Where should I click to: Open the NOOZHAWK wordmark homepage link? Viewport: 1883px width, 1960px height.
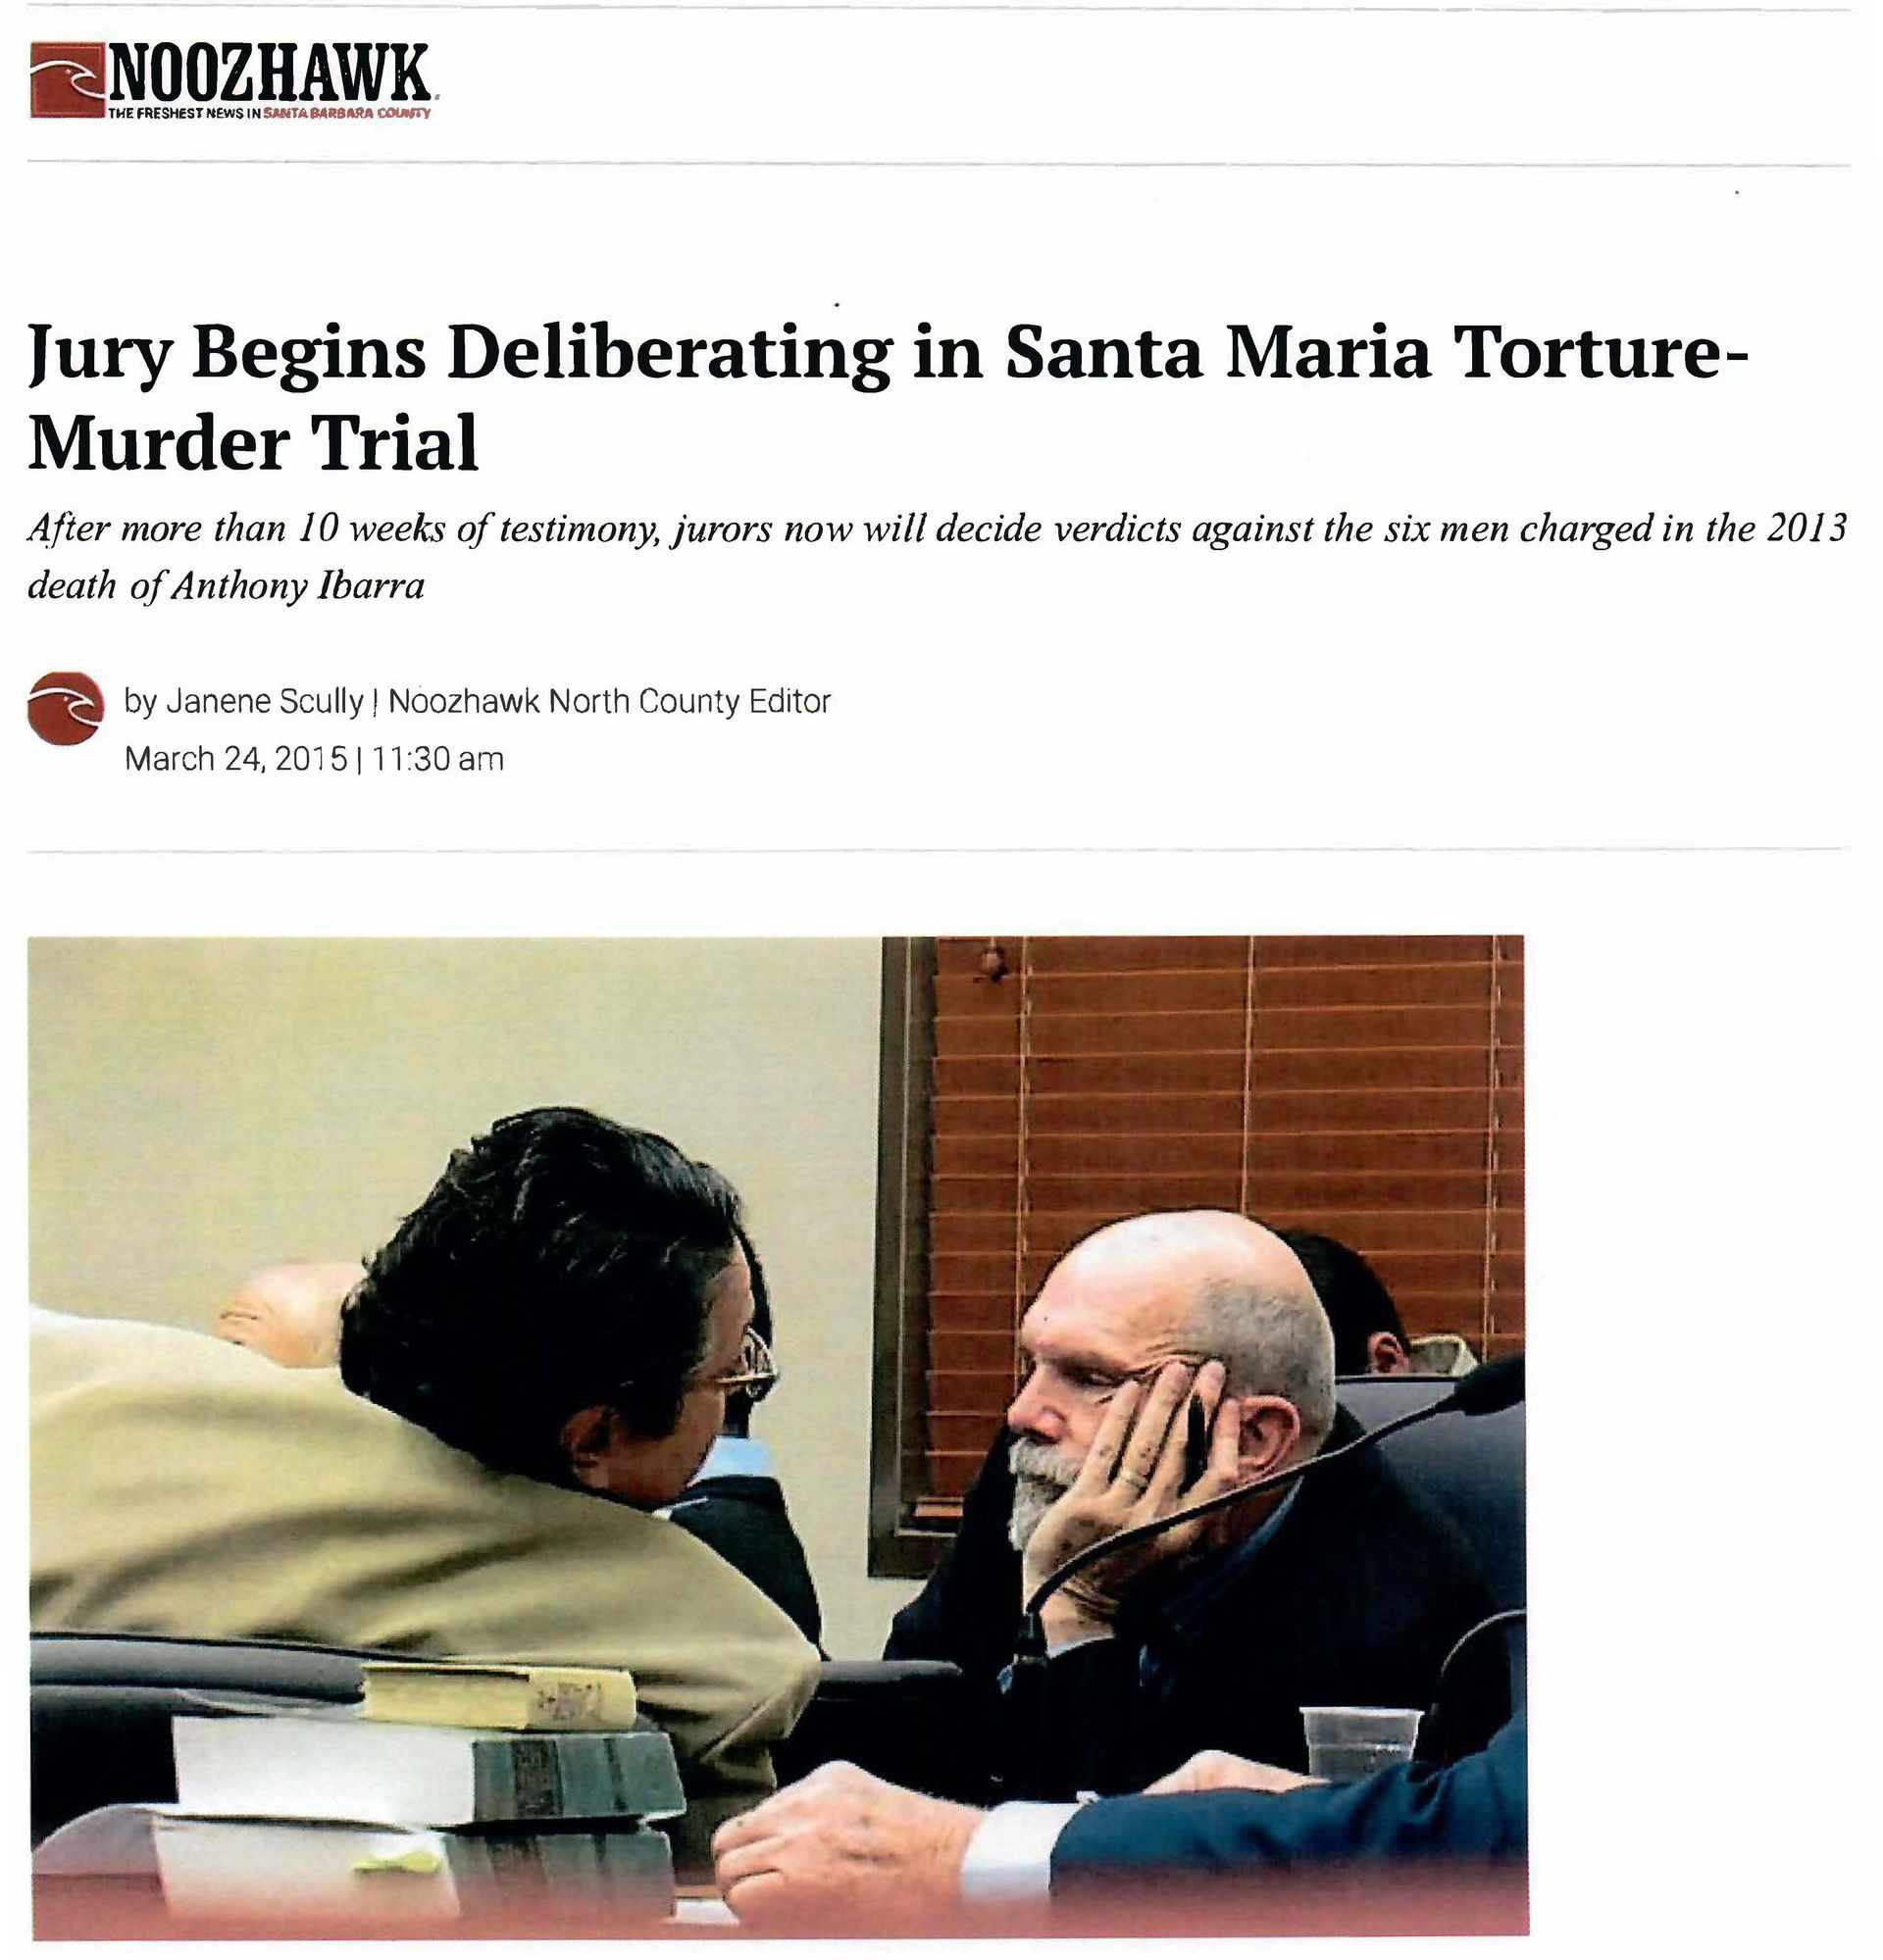pos(271,72)
